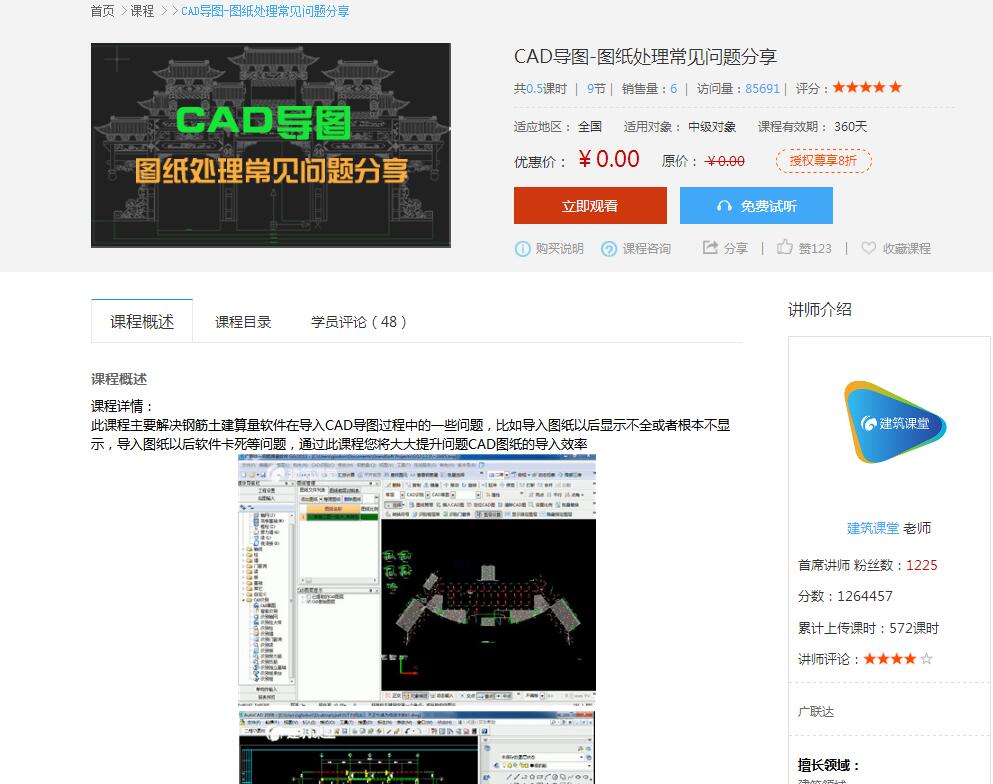Open the 学员评论（48） tab
Image resolution: width=993 pixels, height=784 pixels.
point(358,322)
